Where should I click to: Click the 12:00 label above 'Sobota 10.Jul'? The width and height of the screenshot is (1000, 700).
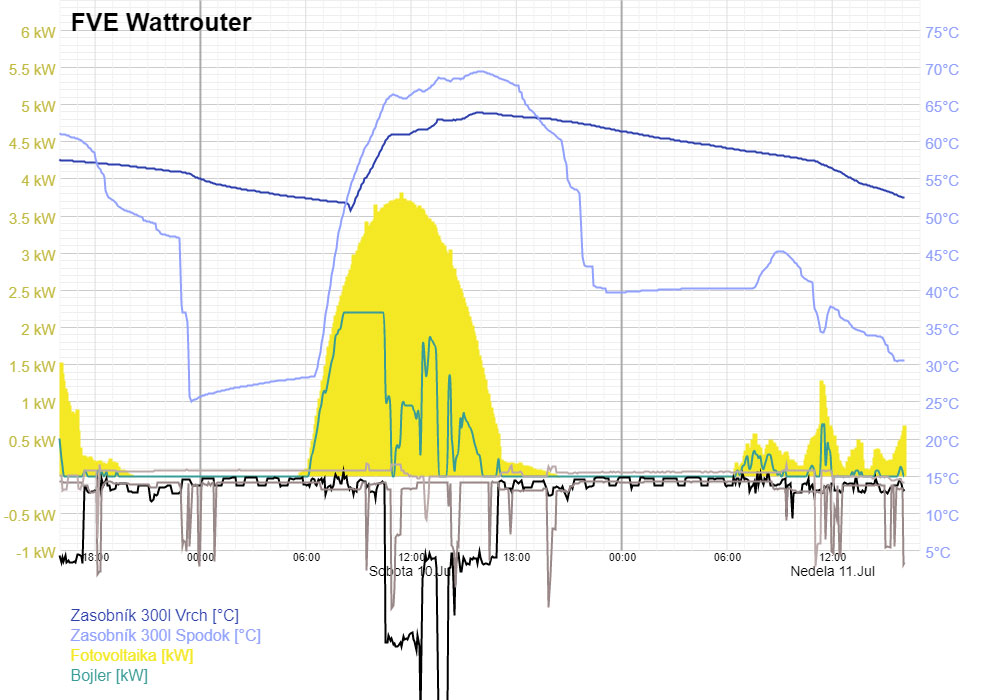[411, 557]
